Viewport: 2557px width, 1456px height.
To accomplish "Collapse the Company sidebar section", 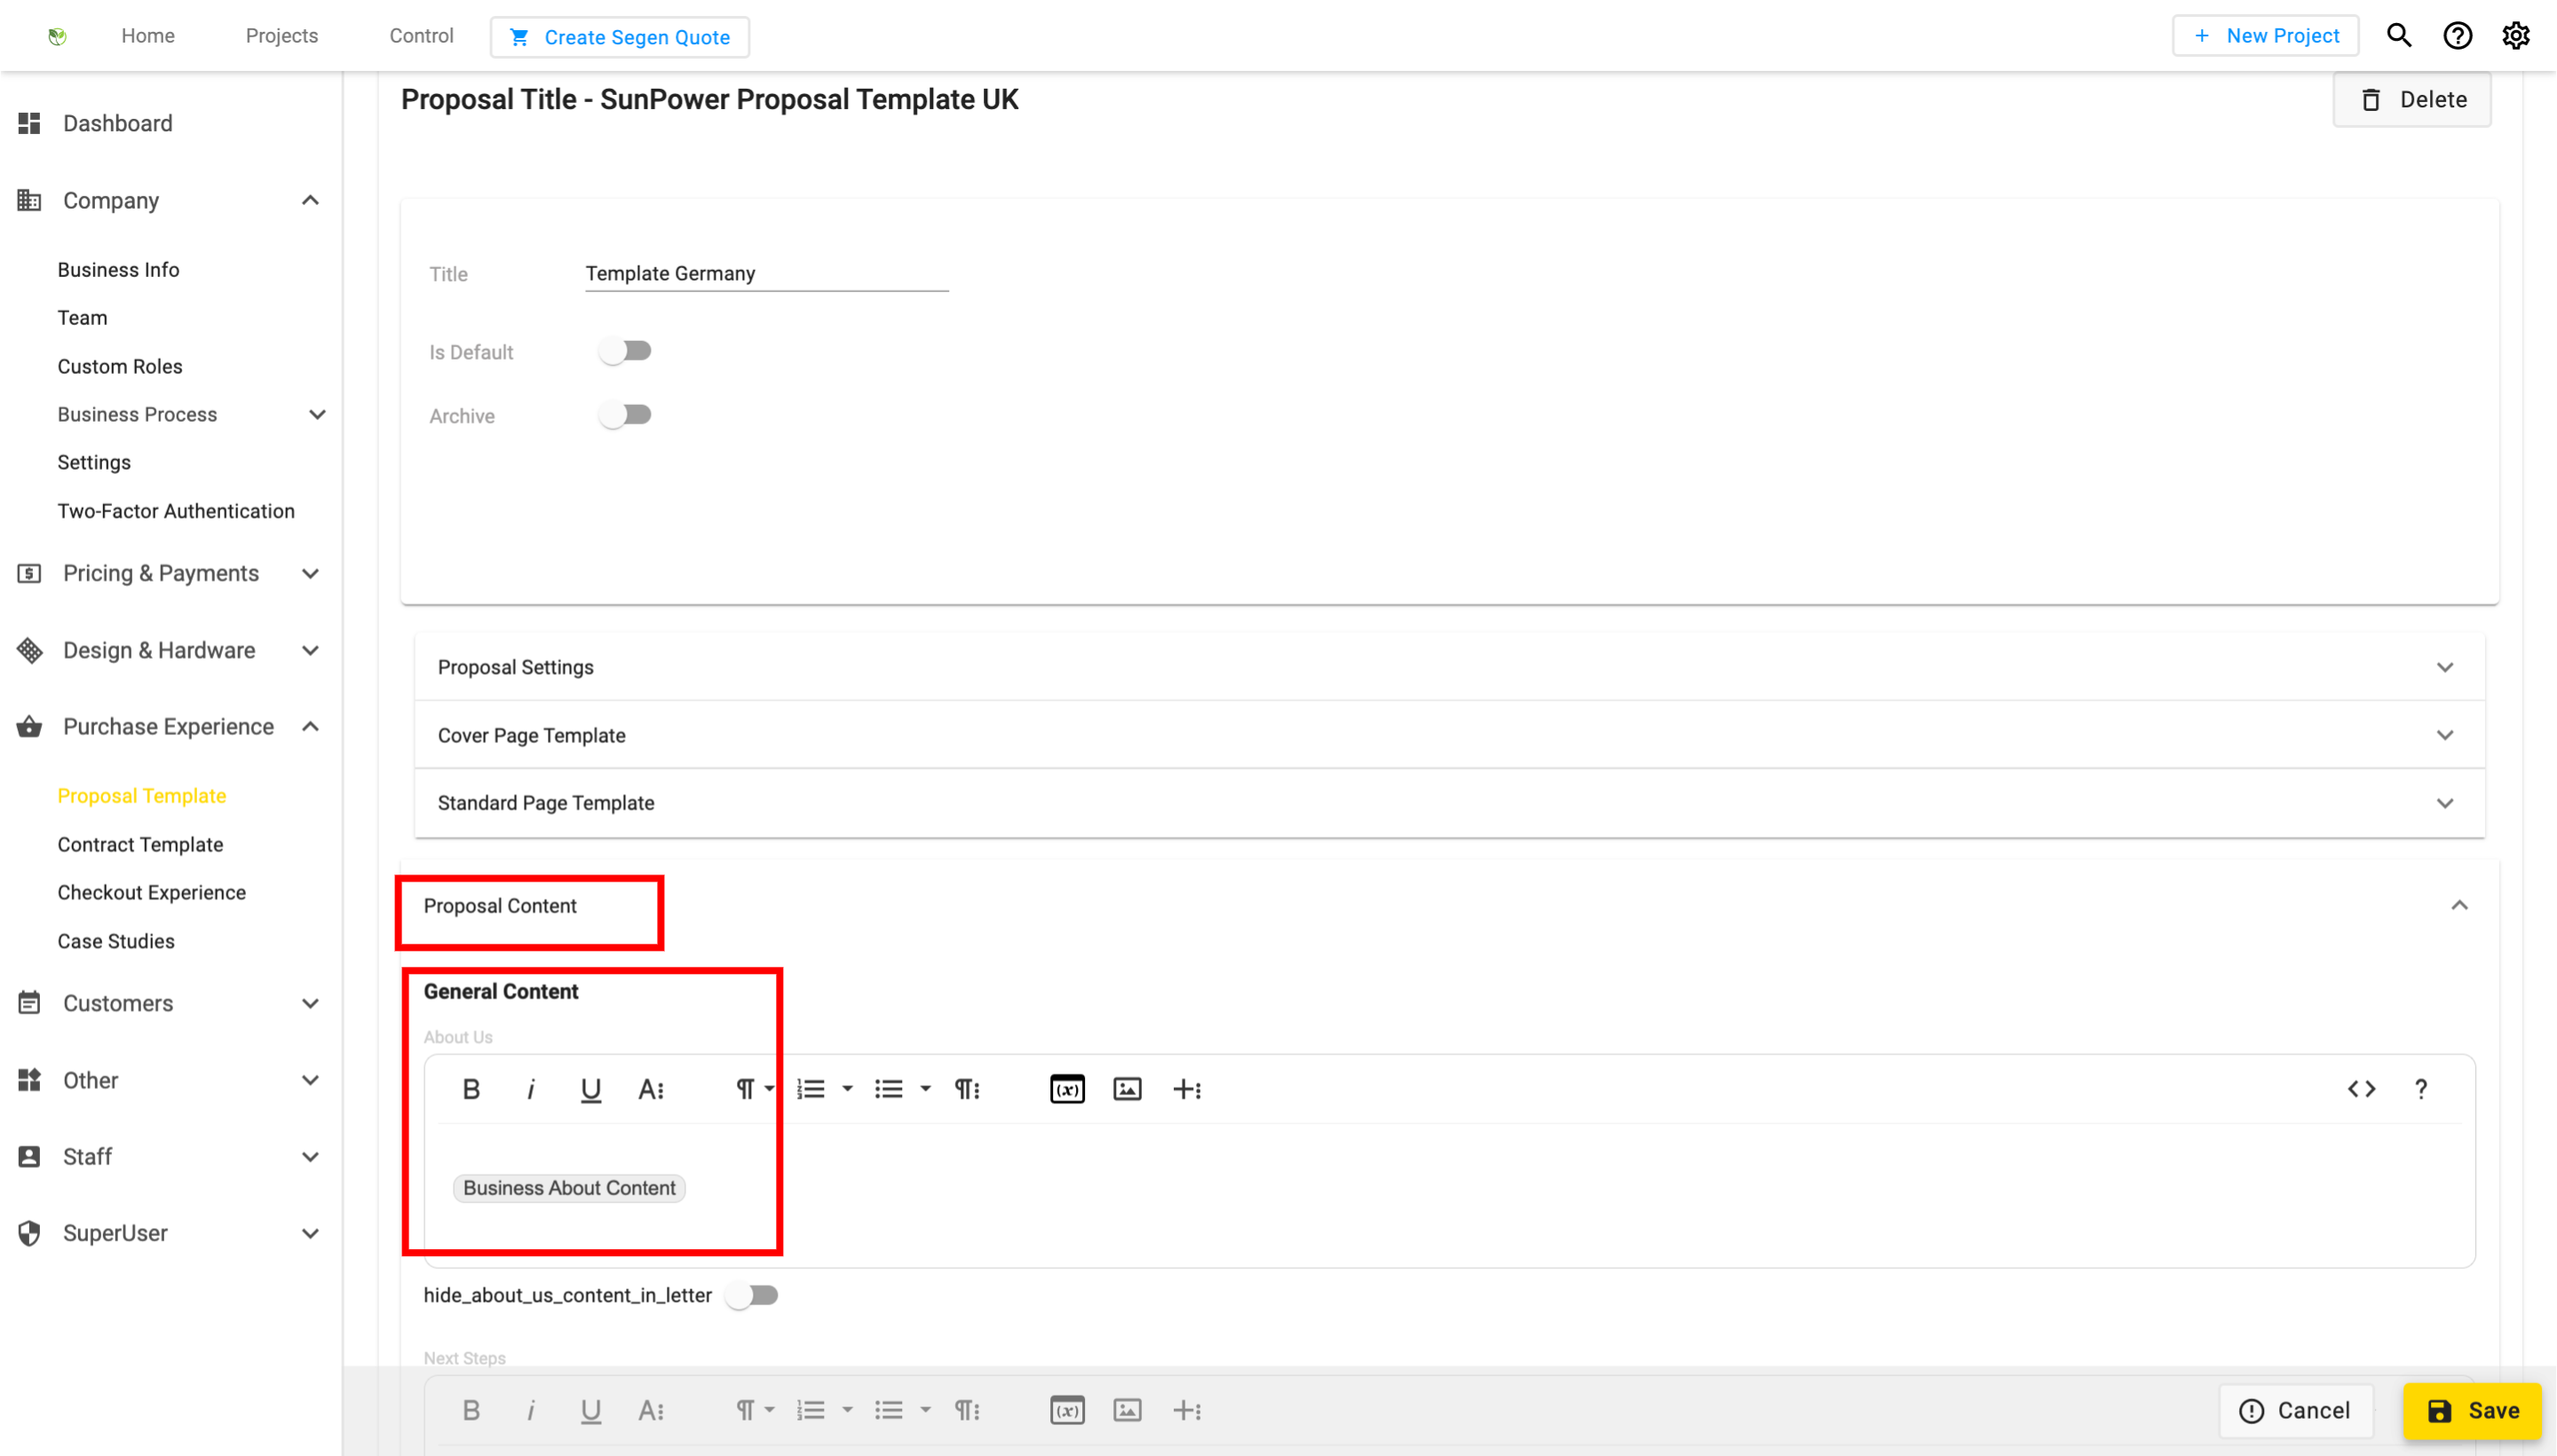I will tap(310, 201).
